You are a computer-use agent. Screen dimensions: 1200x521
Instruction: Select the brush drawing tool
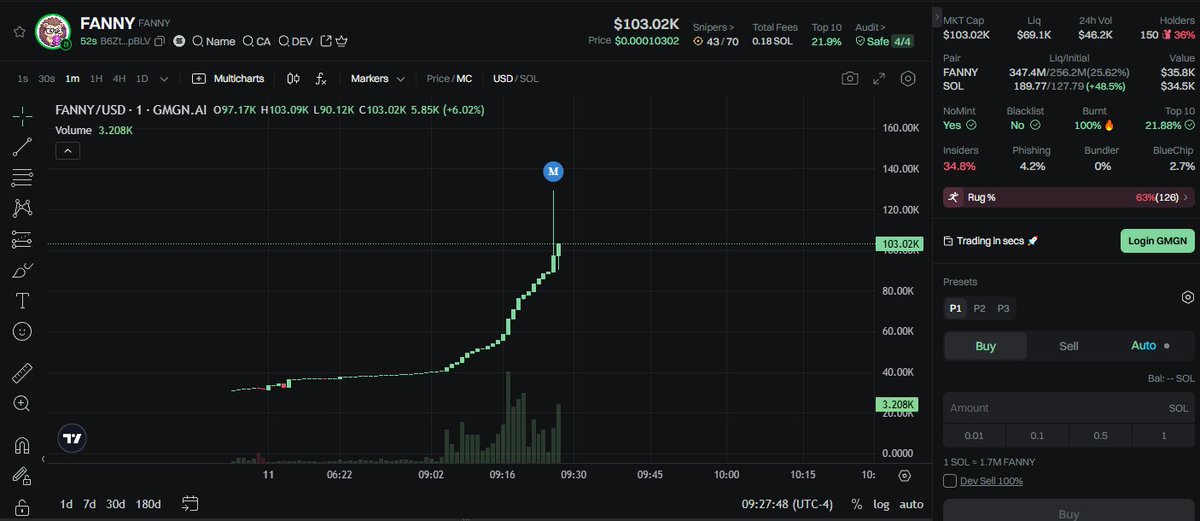pyautogui.click(x=22, y=270)
